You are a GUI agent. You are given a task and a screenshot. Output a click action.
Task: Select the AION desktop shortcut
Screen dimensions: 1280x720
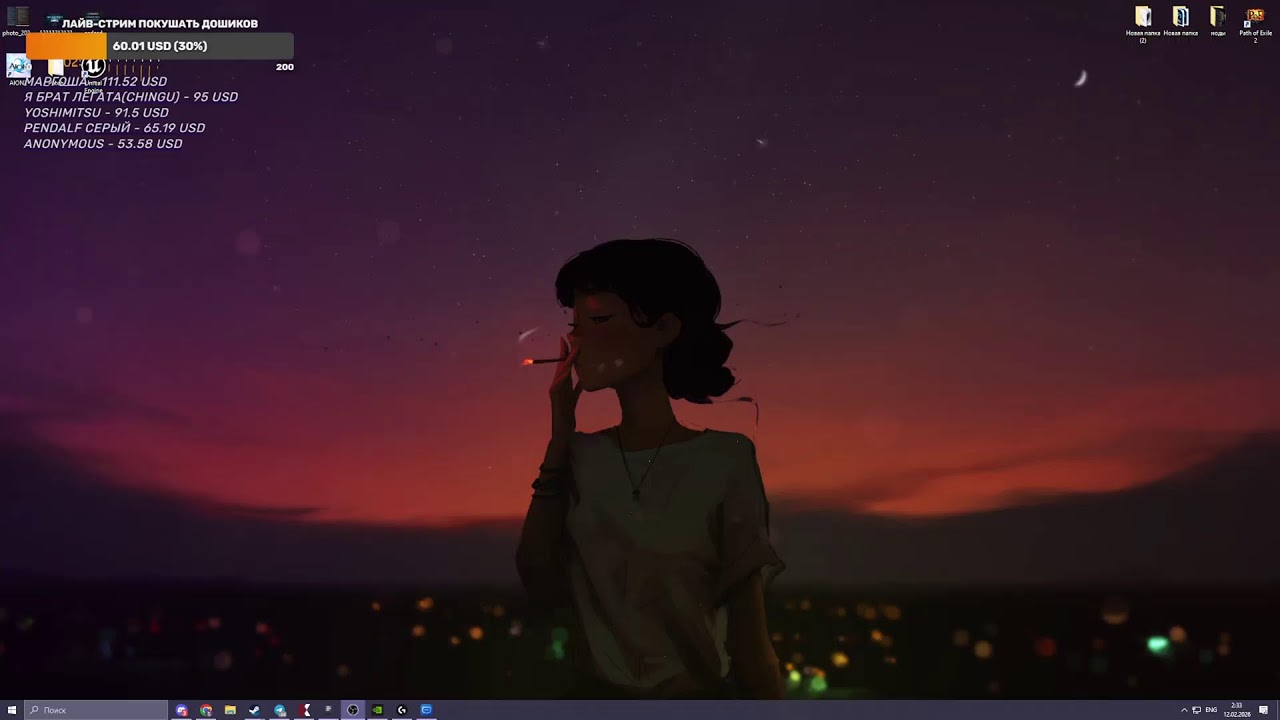[x=17, y=70]
